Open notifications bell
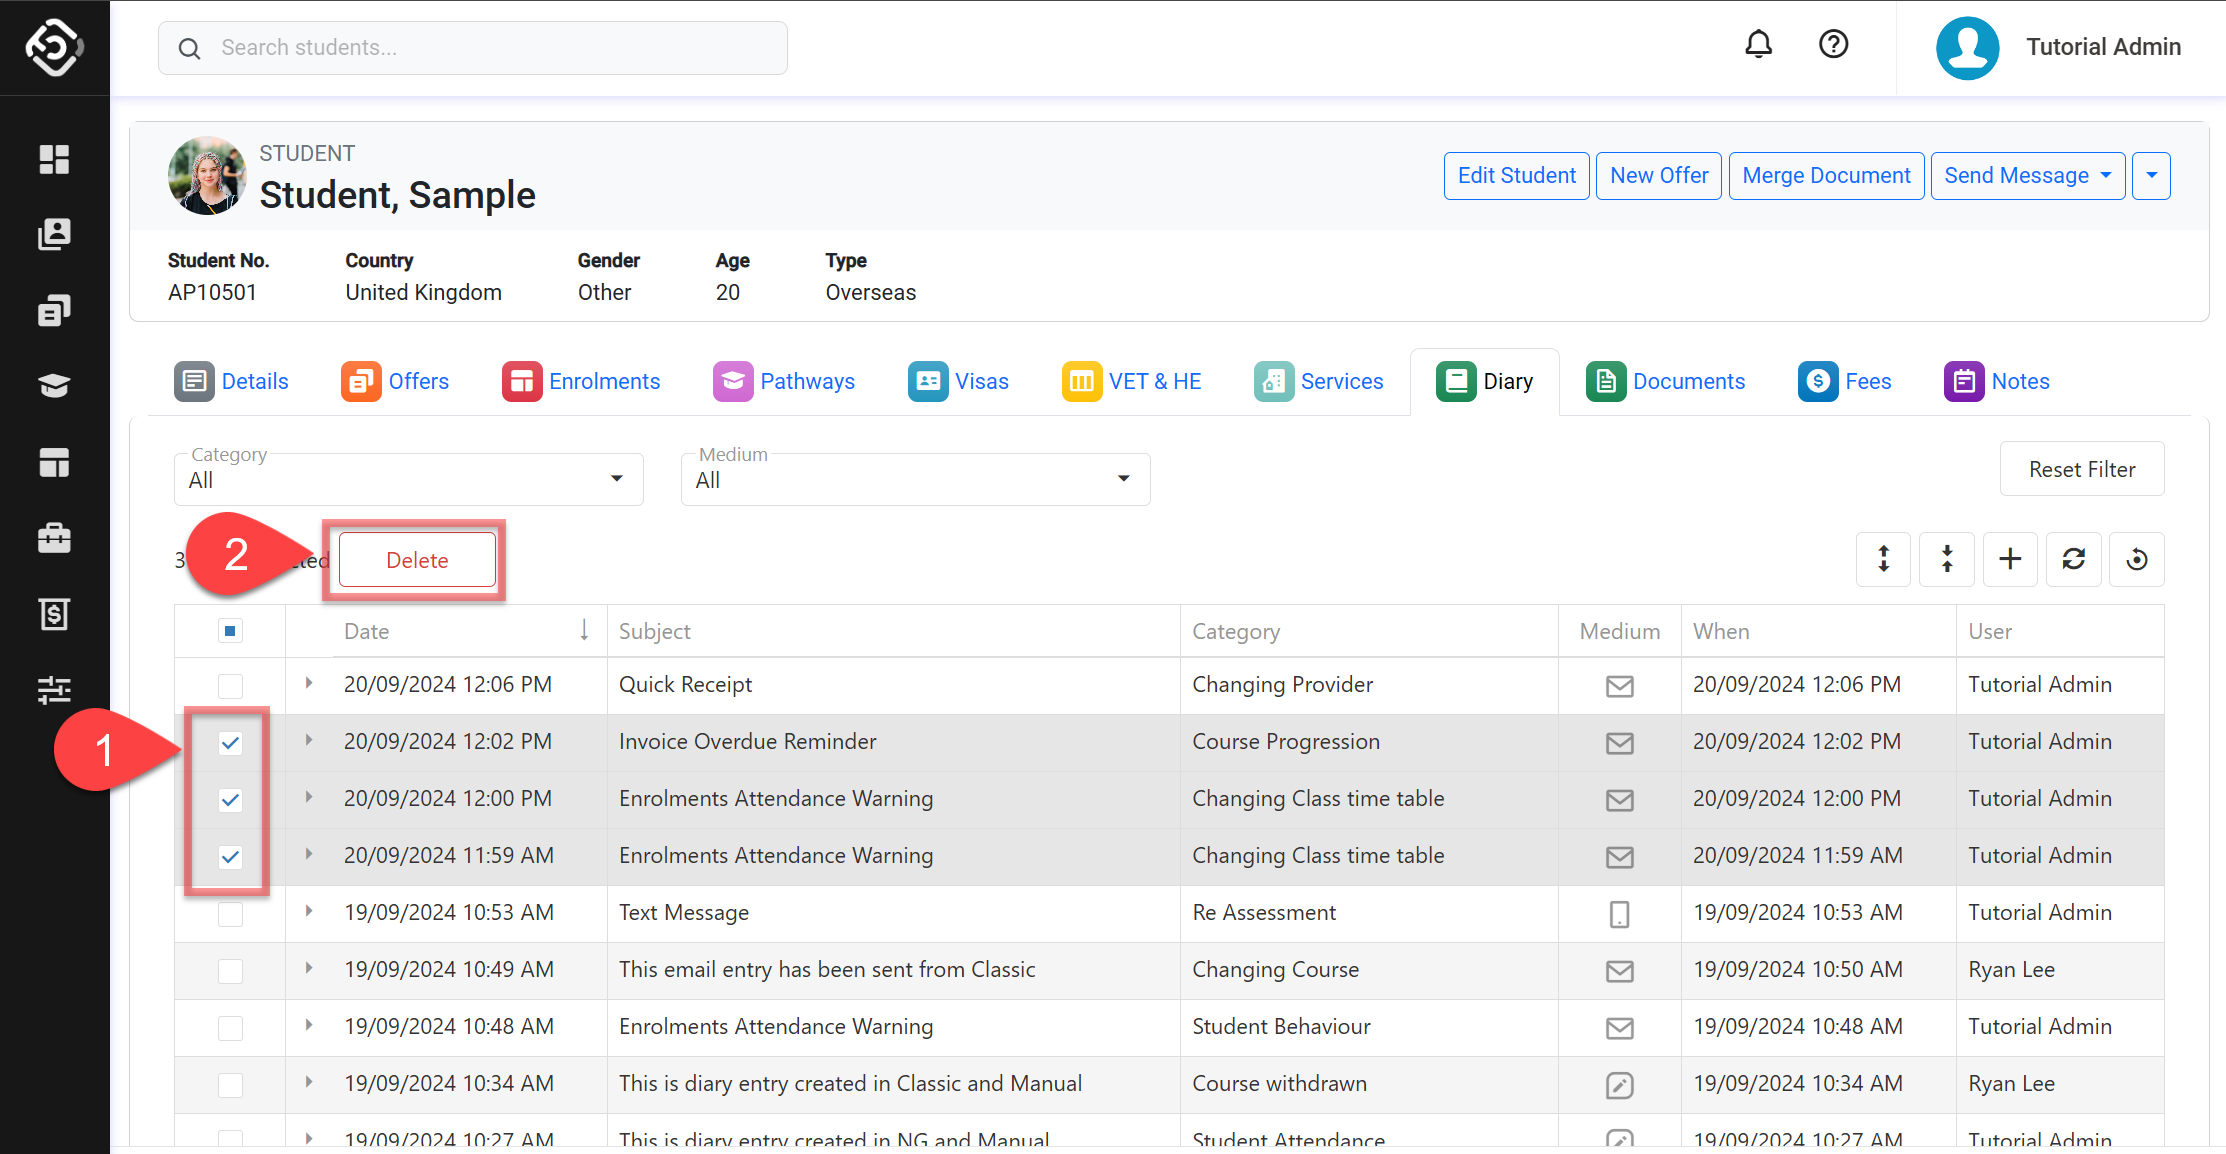This screenshot has height=1154, width=2226. coord(1758,44)
